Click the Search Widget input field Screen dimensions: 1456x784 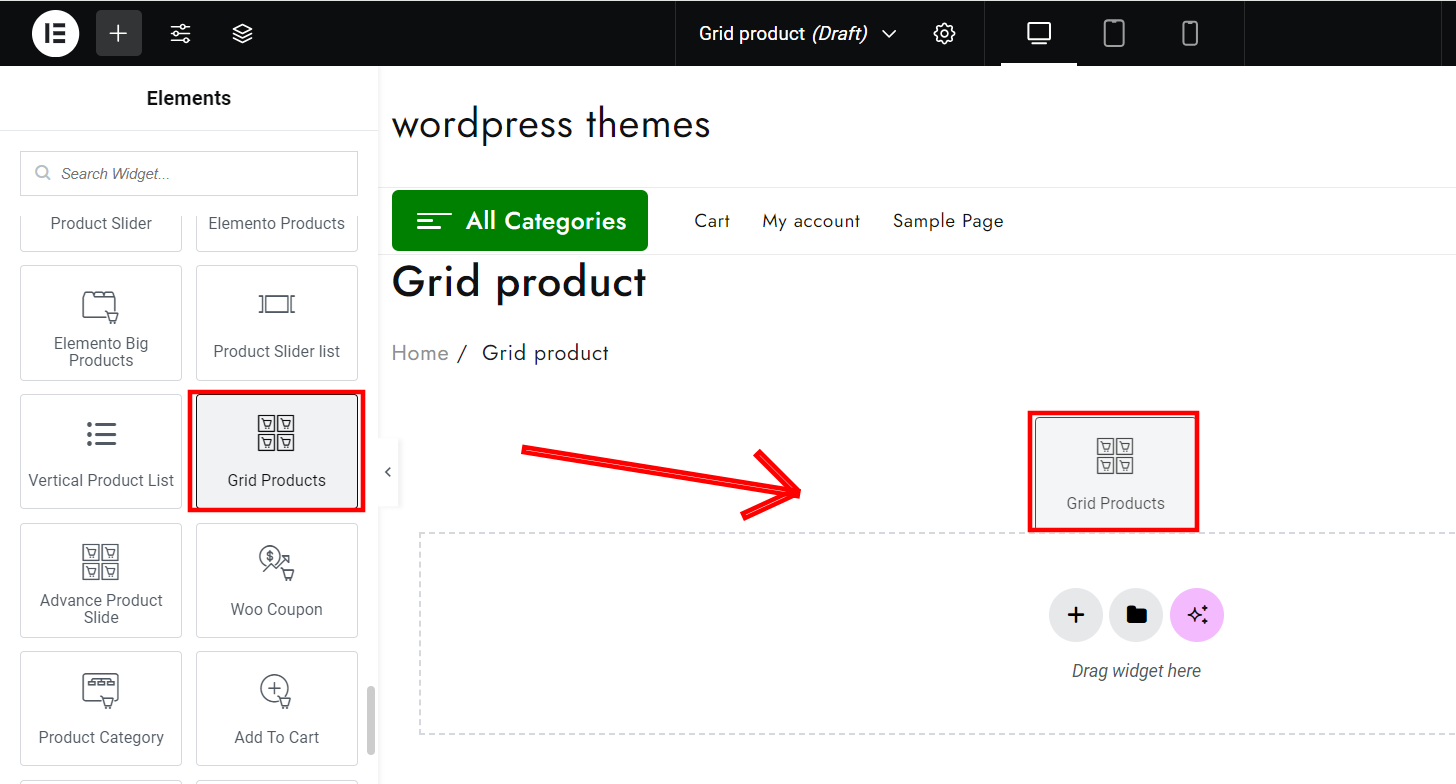click(189, 174)
